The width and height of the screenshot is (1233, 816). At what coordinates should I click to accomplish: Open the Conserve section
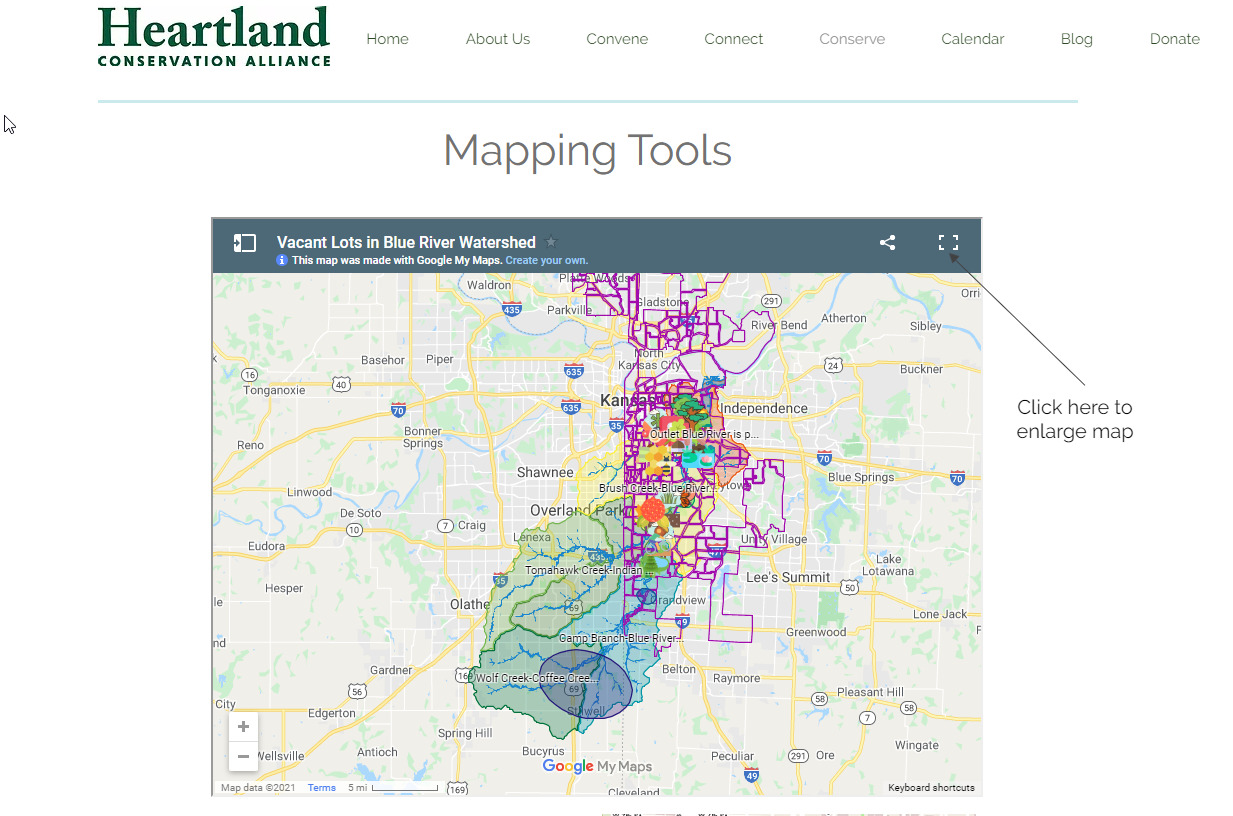click(852, 39)
